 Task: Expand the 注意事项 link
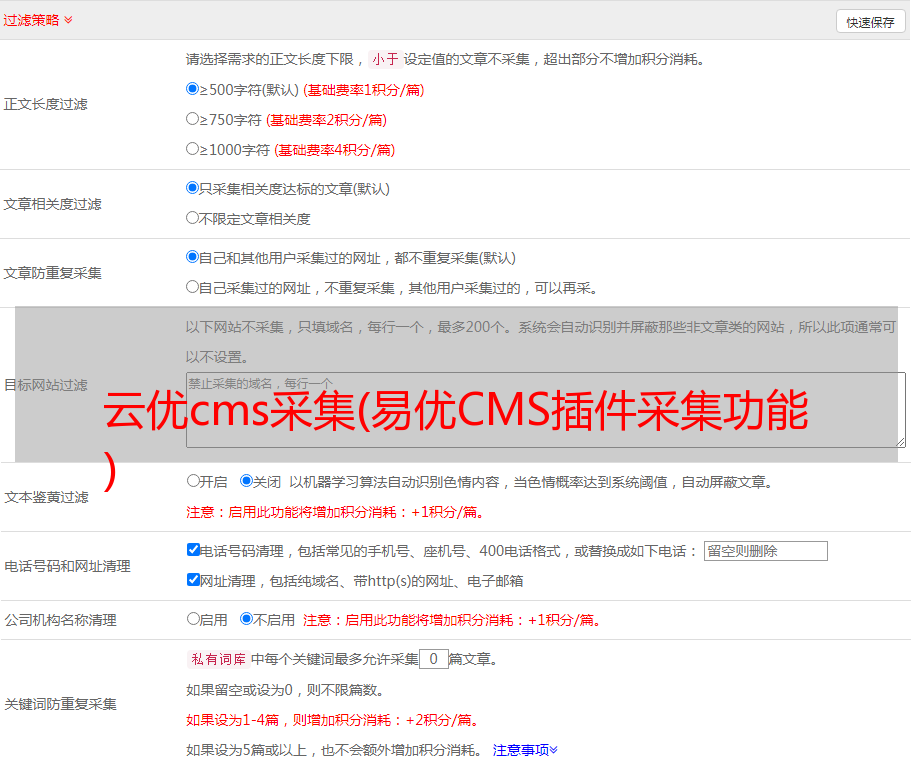(x=525, y=750)
